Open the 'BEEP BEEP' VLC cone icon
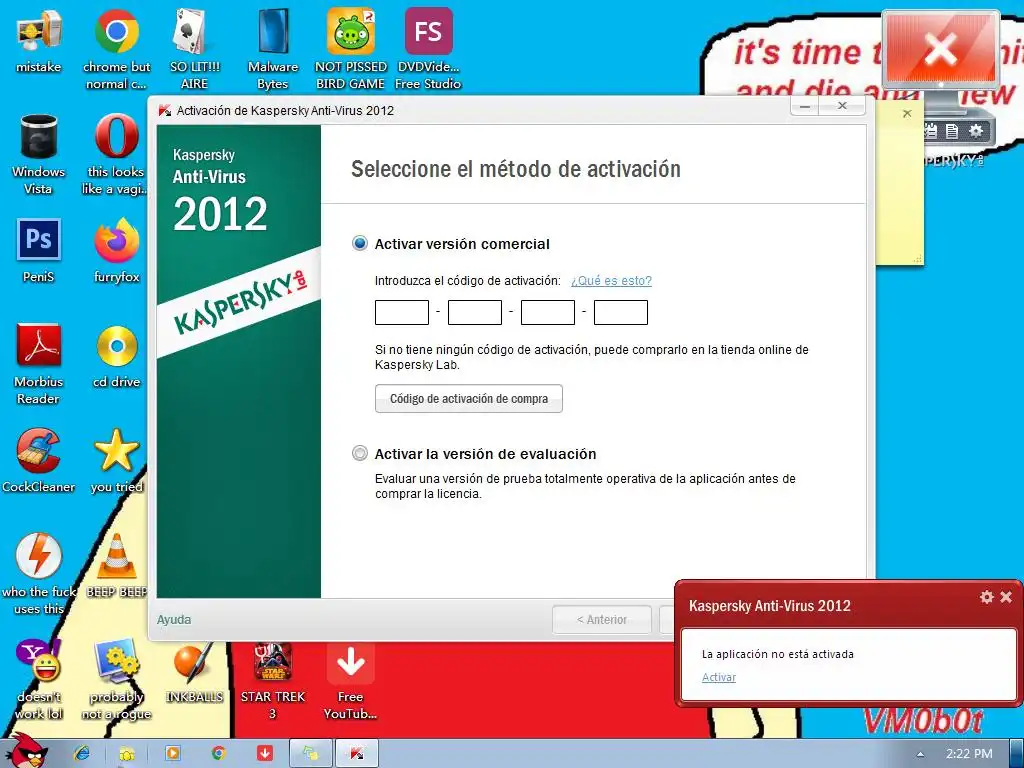The height and width of the screenshot is (768, 1024). coord(116,566)
